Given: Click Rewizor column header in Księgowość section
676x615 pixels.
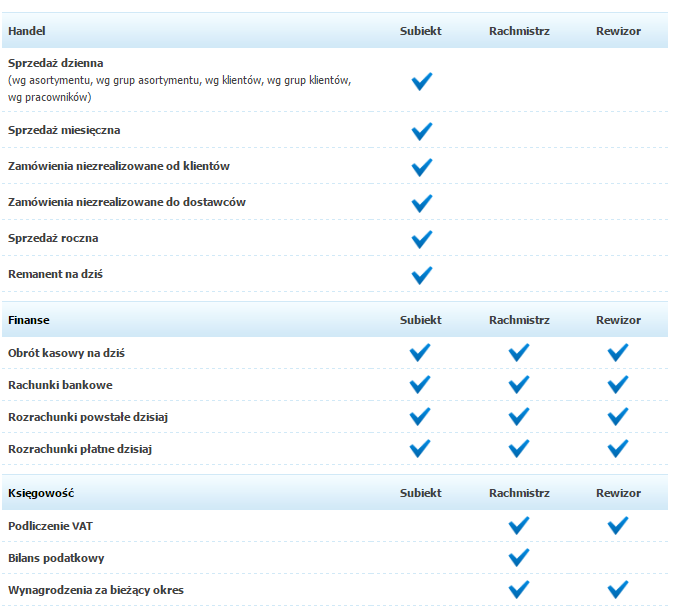Looking at the screenshot, I should 618,493.
